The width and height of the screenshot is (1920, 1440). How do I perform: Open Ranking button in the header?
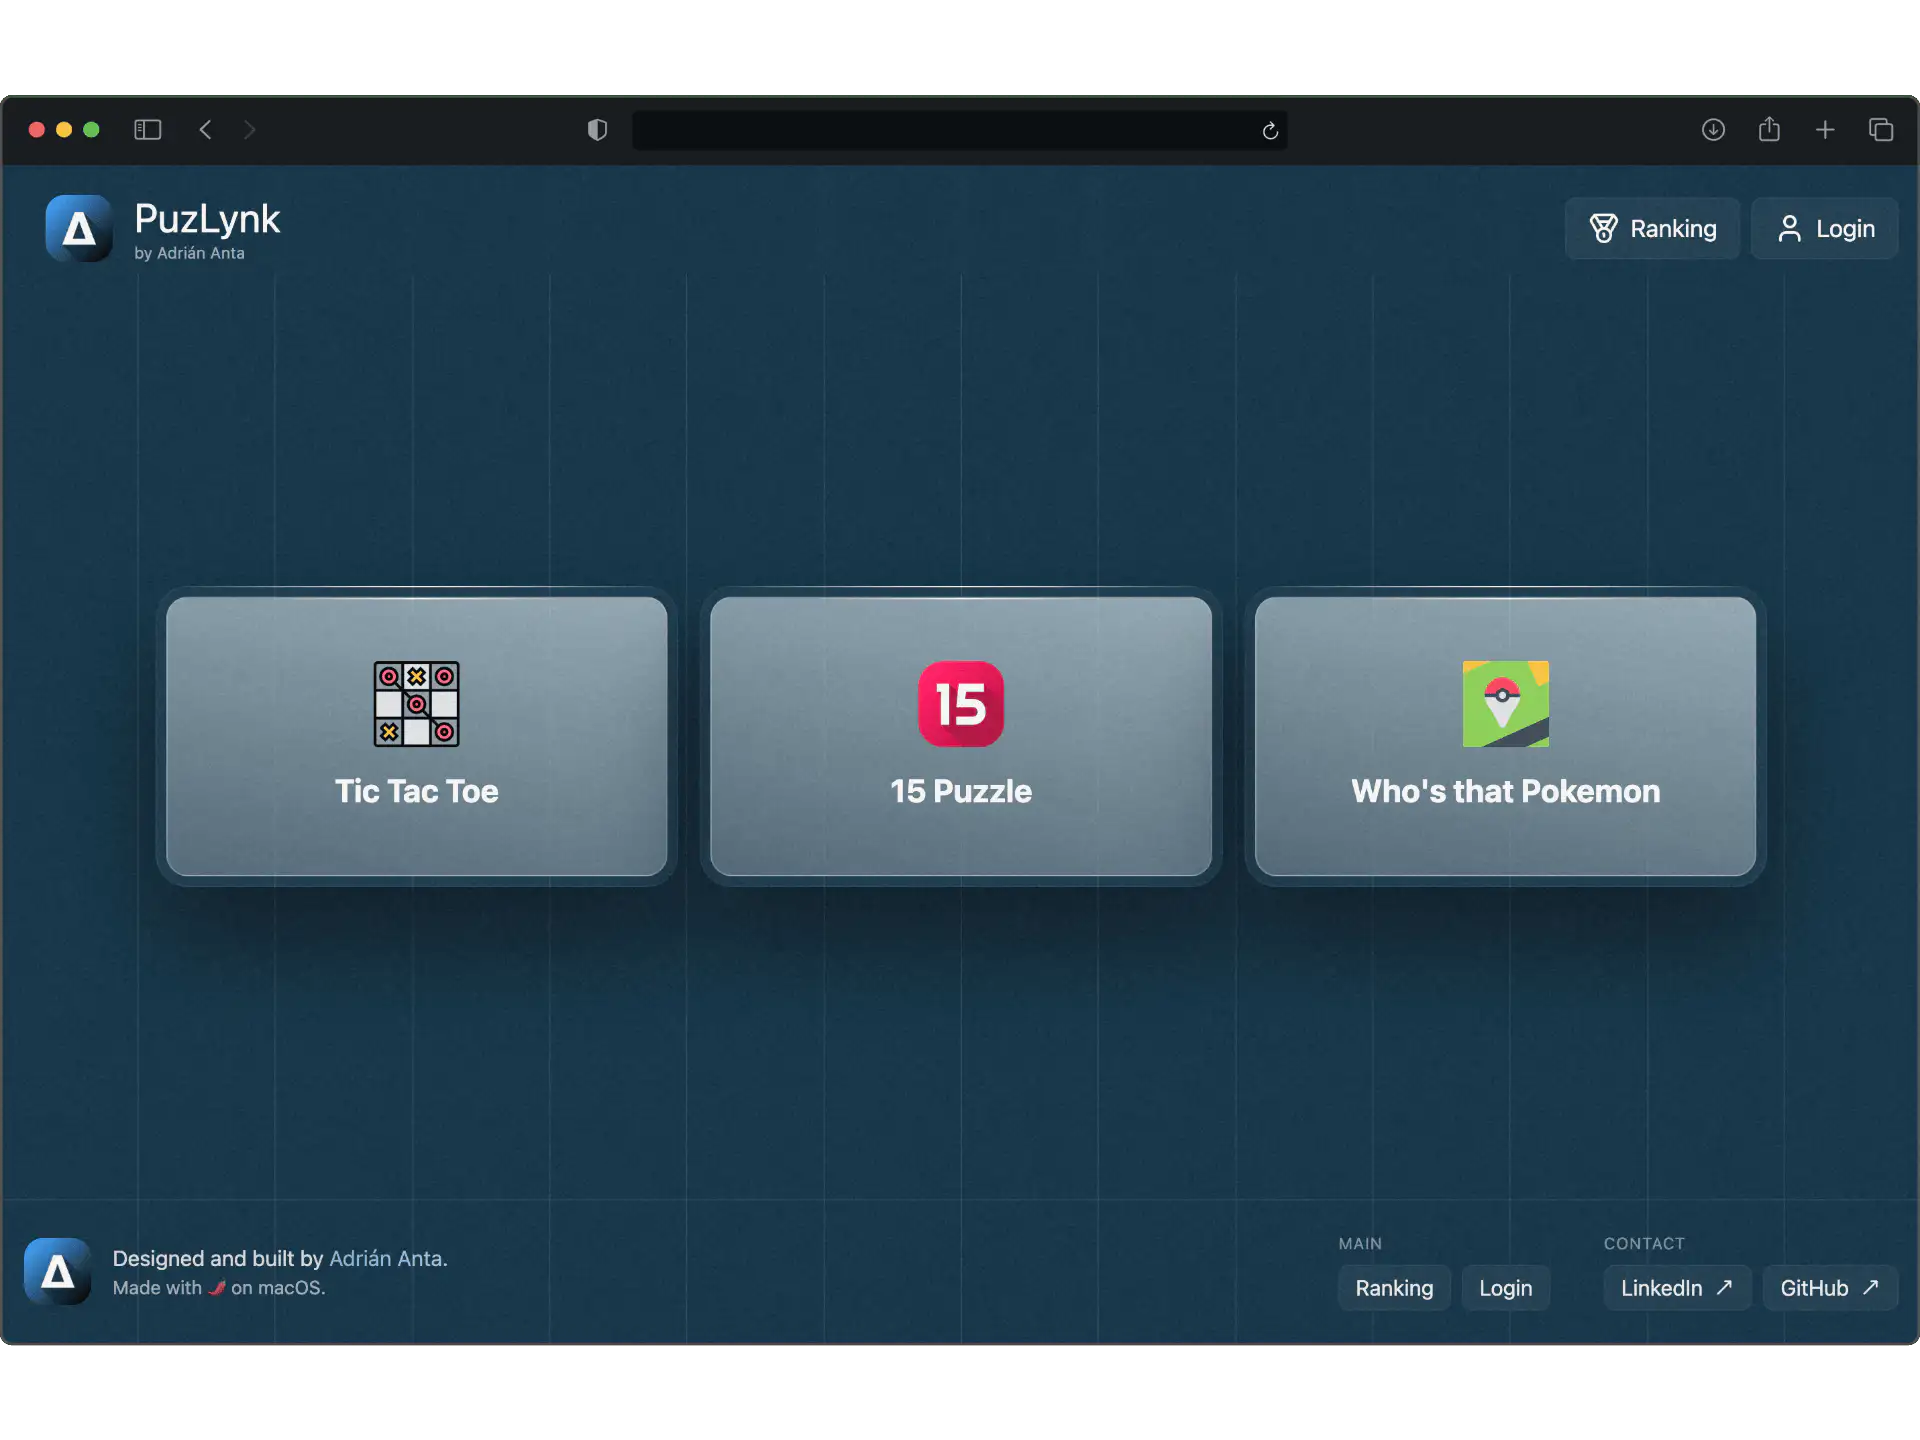1652,229
